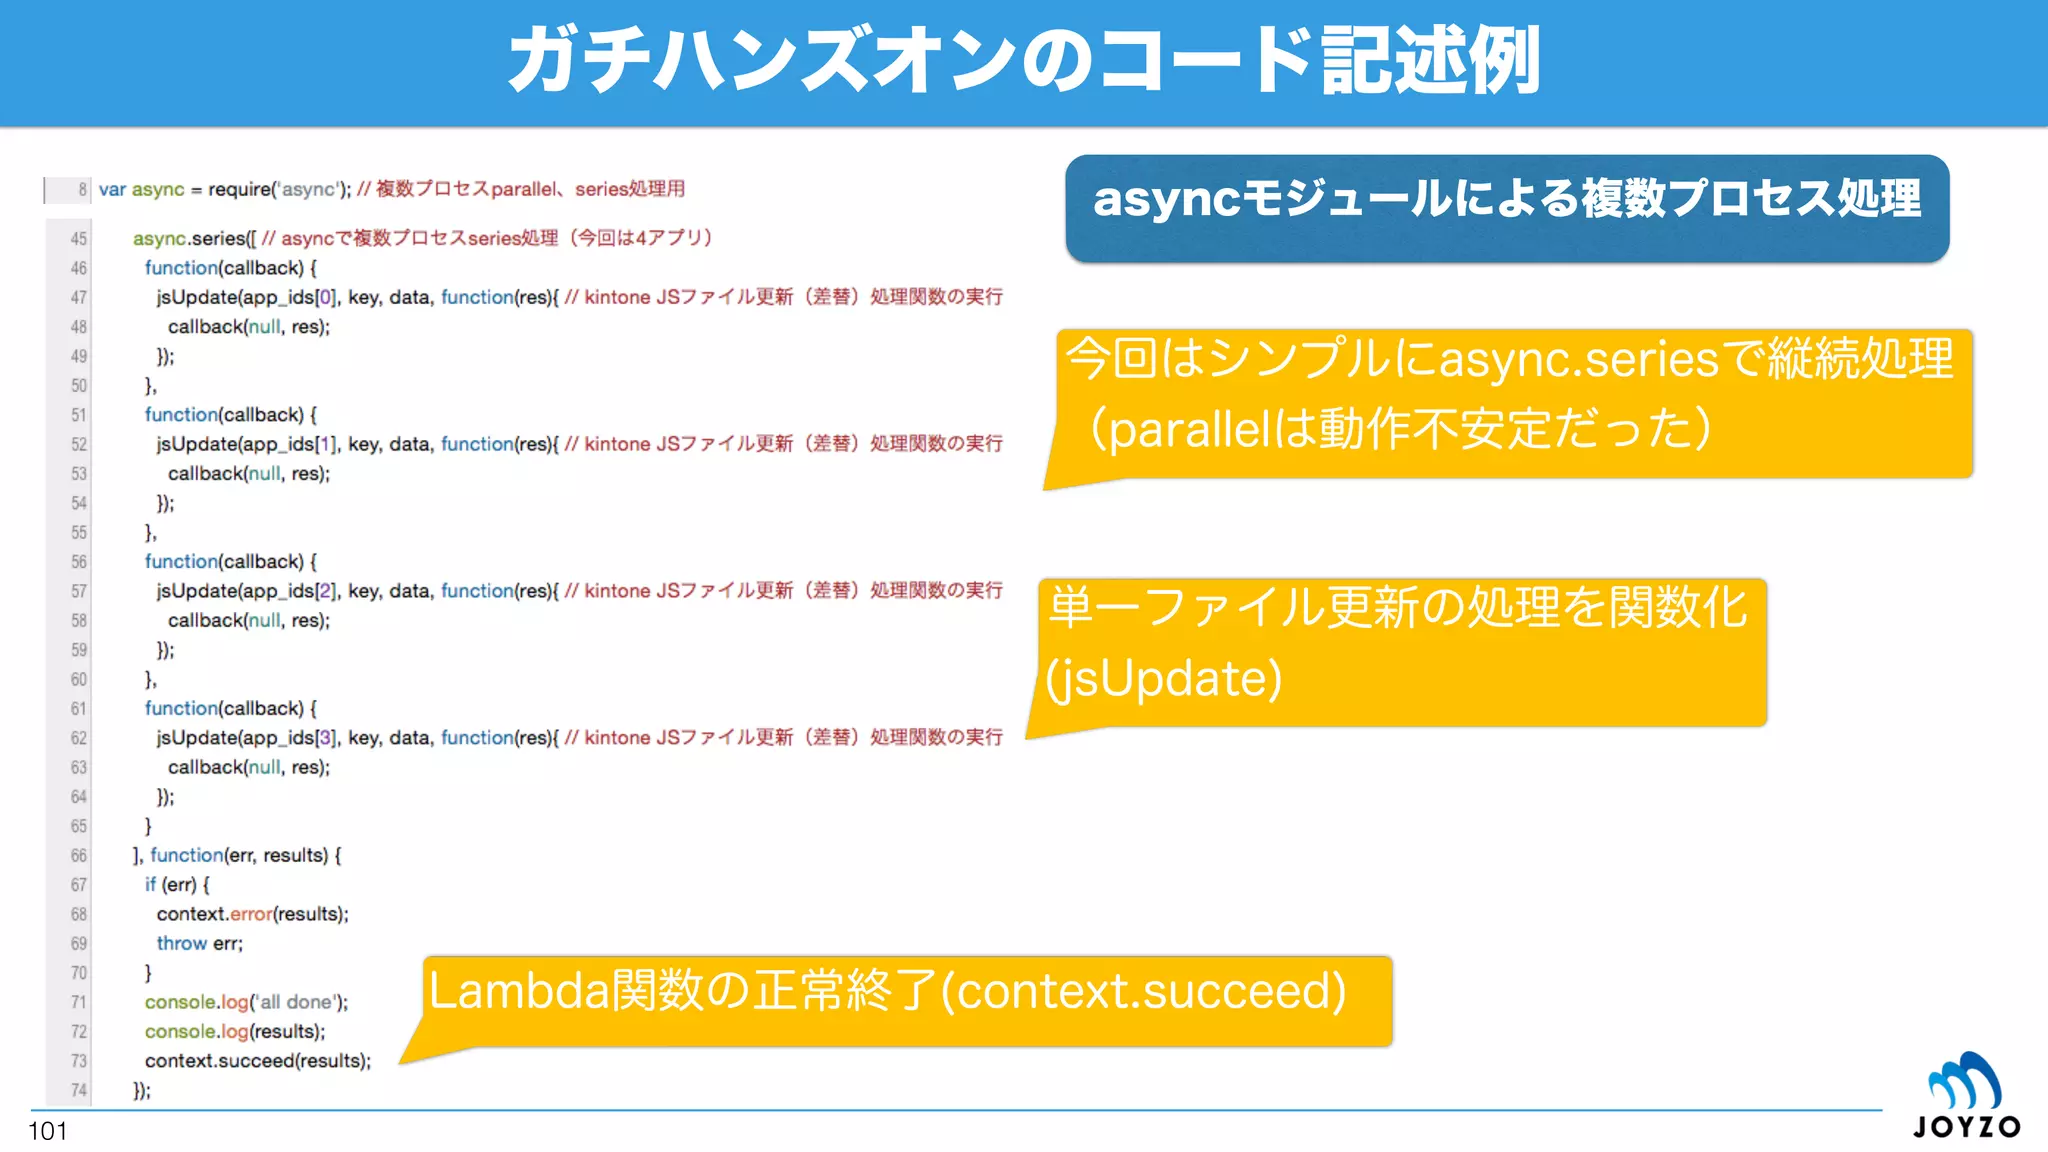This screenshot has height=1152, width=2048.
Task: Click function(callback) on line 51
Action: click(x=230, y=415)
